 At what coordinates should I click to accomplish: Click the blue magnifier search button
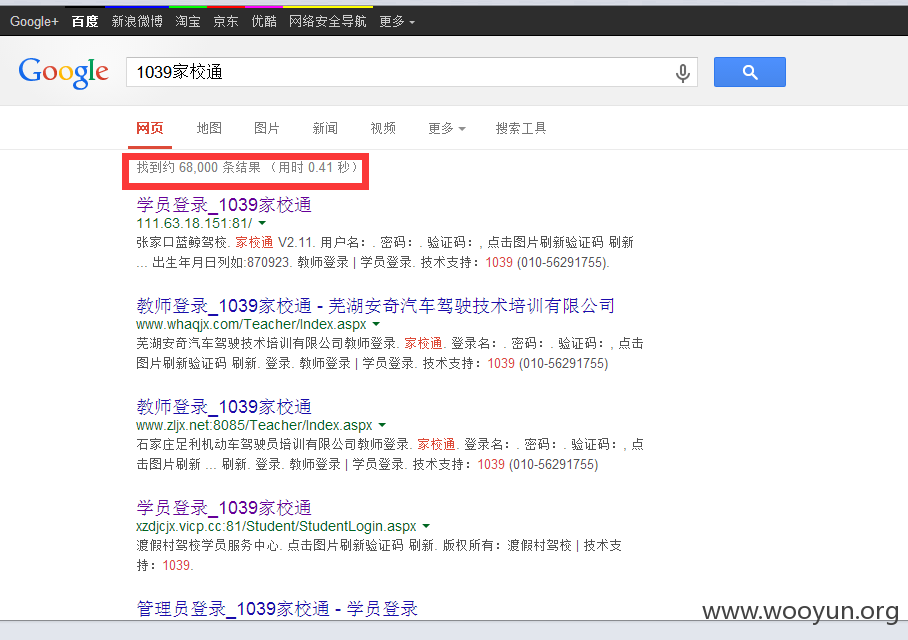[x=749, y=72]
